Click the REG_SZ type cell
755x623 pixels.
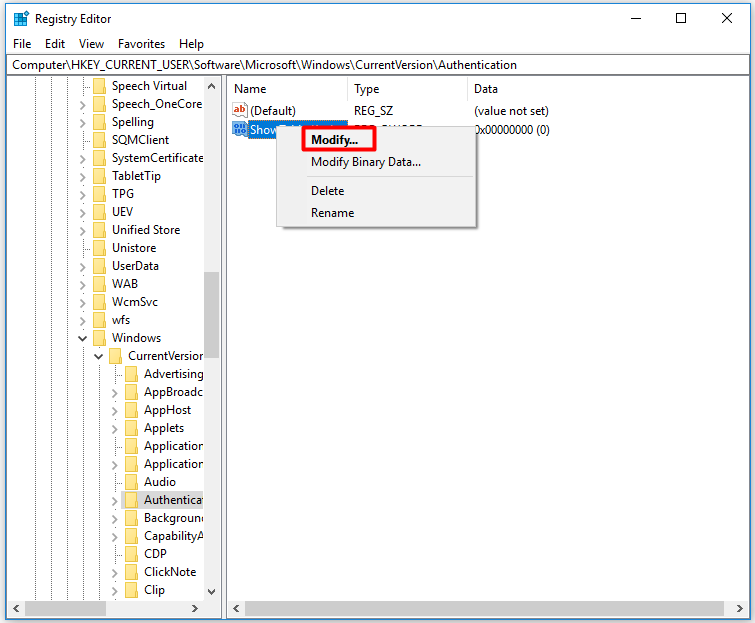click(x=374, y=111)
